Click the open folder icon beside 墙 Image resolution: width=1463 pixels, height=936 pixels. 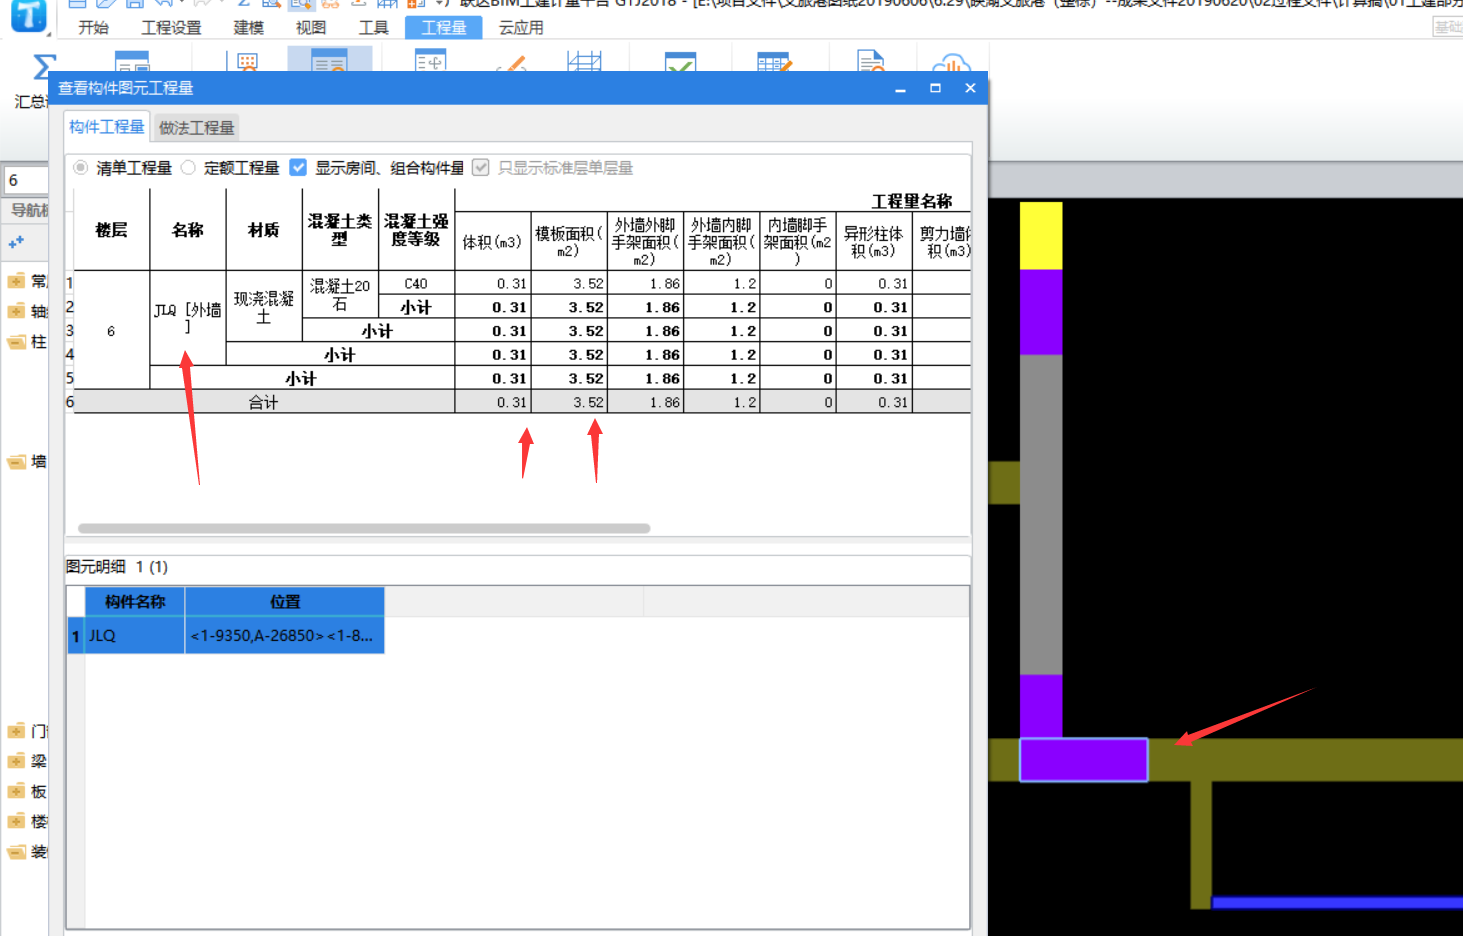tap(16, 461)
